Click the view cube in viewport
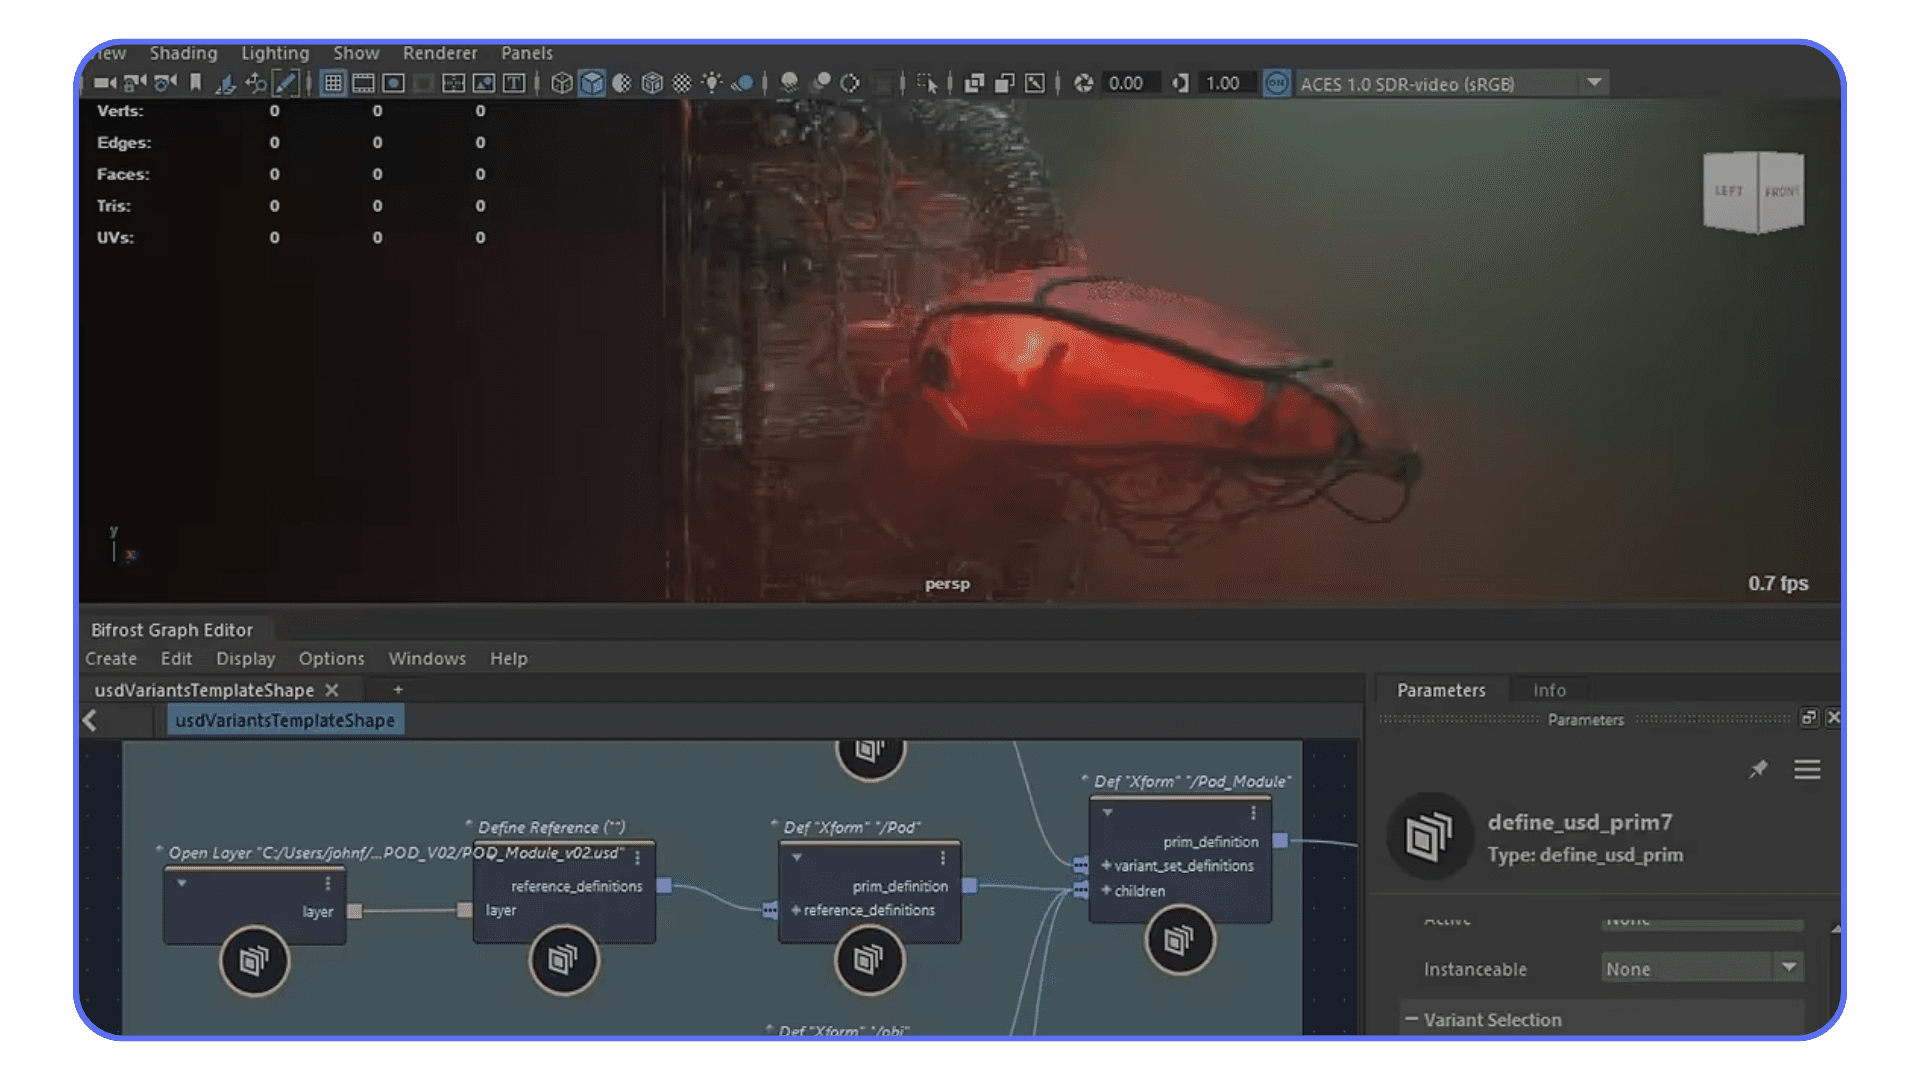 tap(1754, 191)
